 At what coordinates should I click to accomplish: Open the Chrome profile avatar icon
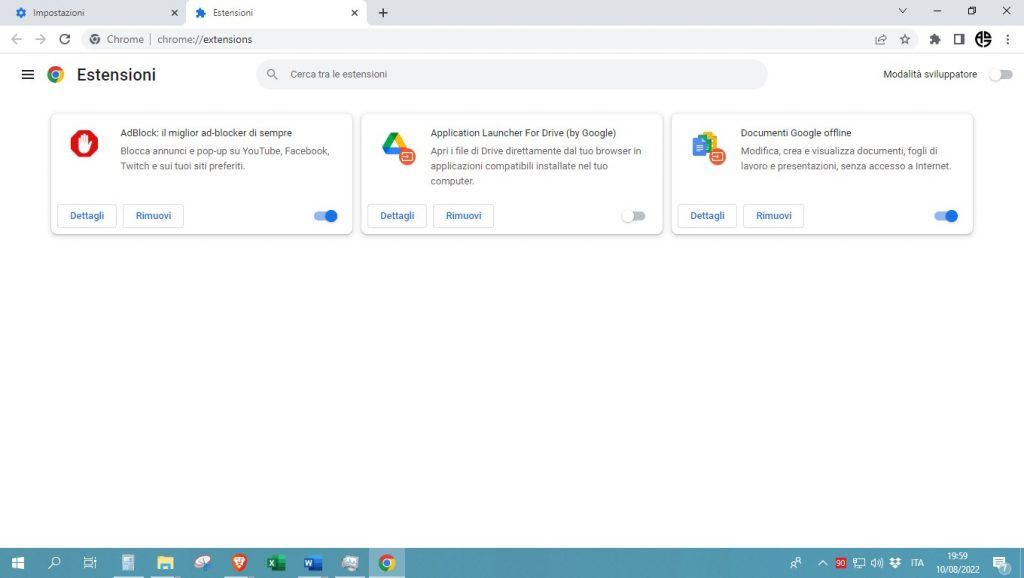click(x=983, y=39)
